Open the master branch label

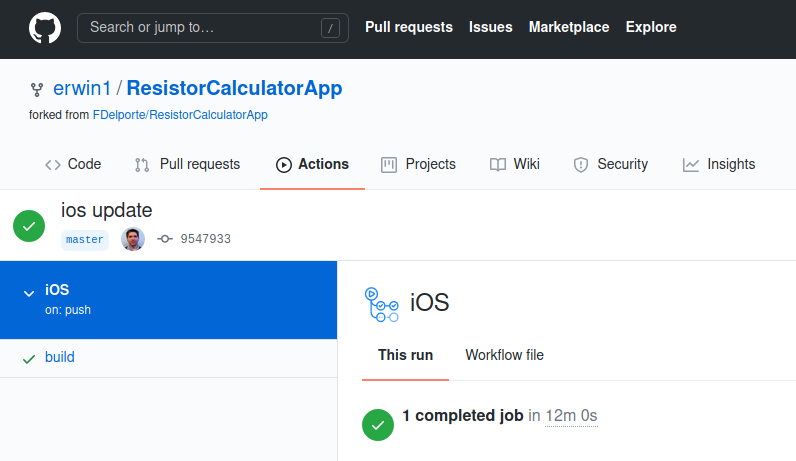pyautogui.click(x=85, y=240)
